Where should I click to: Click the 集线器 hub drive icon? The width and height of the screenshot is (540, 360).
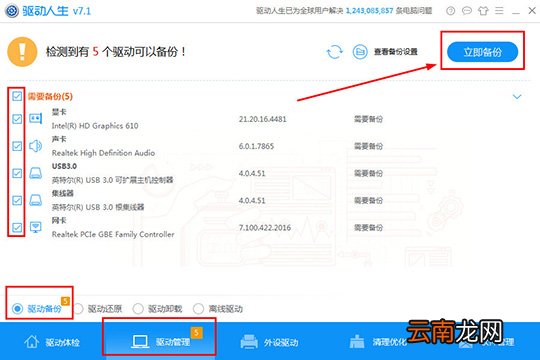tap(35, 200)
